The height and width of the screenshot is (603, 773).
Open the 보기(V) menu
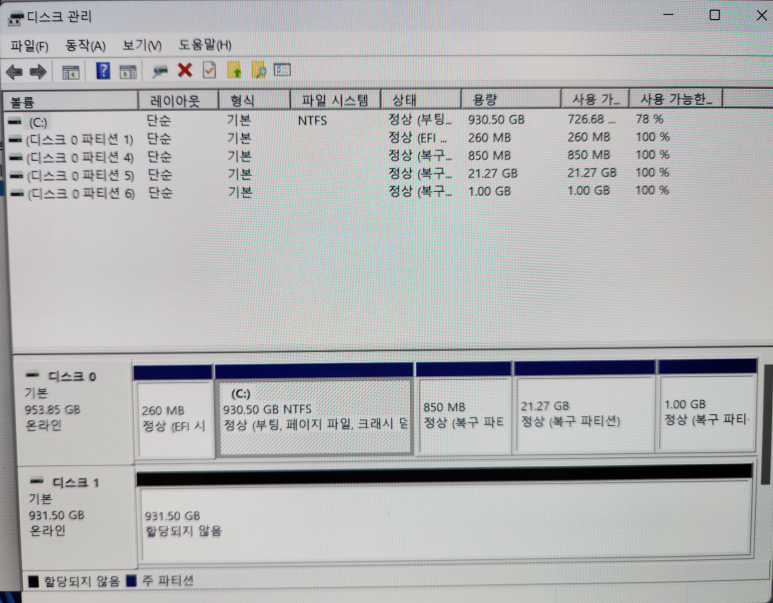tap(142, 45)
